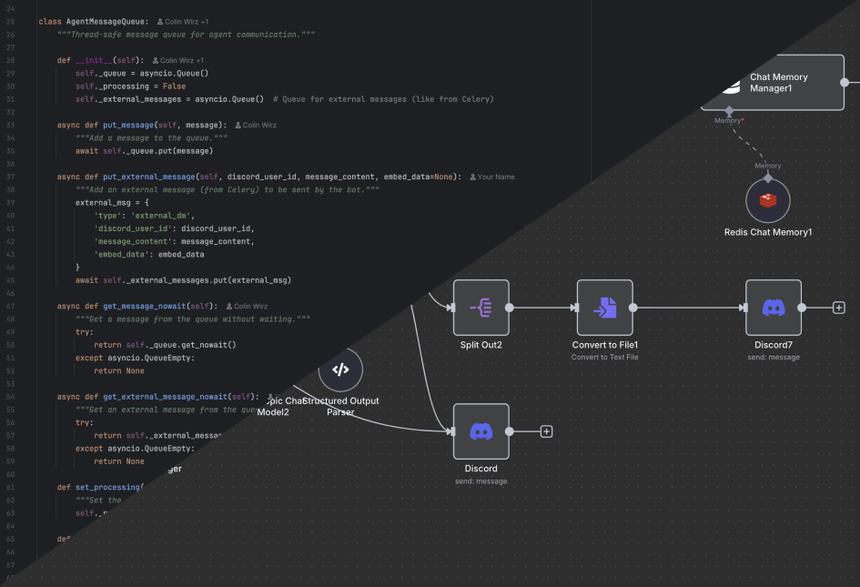Click 'await self._queue.put(message)' line

click(x=144, y=151)
